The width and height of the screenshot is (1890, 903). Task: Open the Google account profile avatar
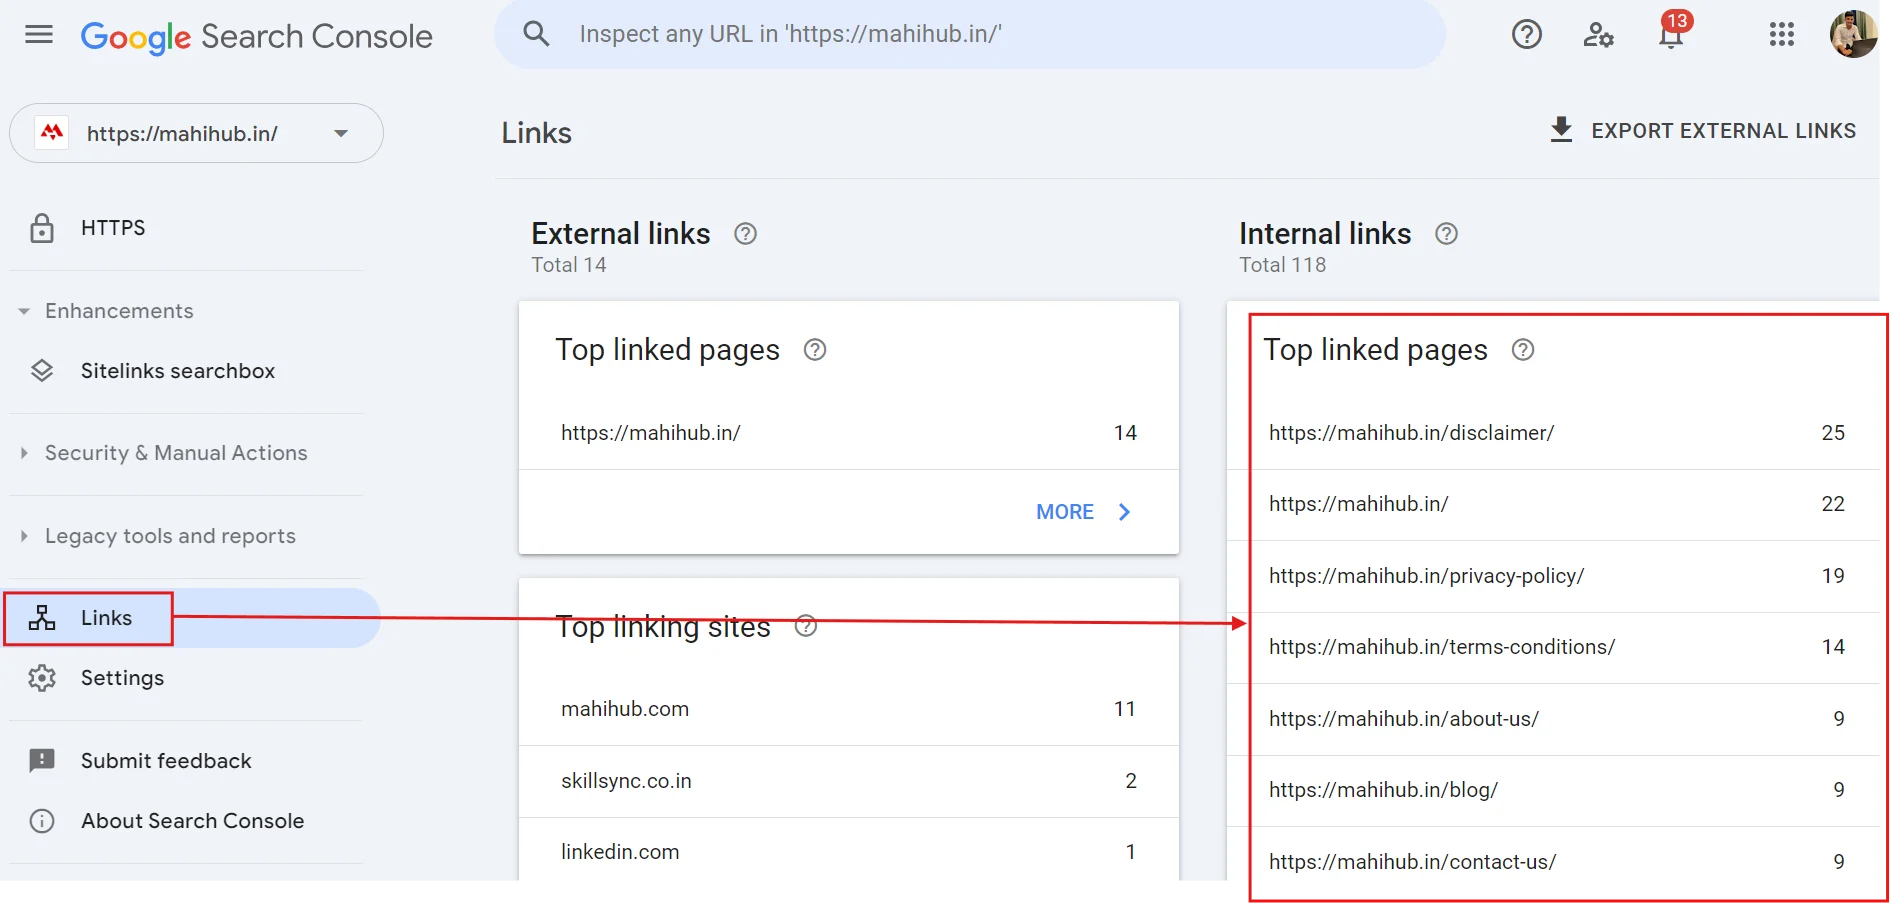(1852, 35)
